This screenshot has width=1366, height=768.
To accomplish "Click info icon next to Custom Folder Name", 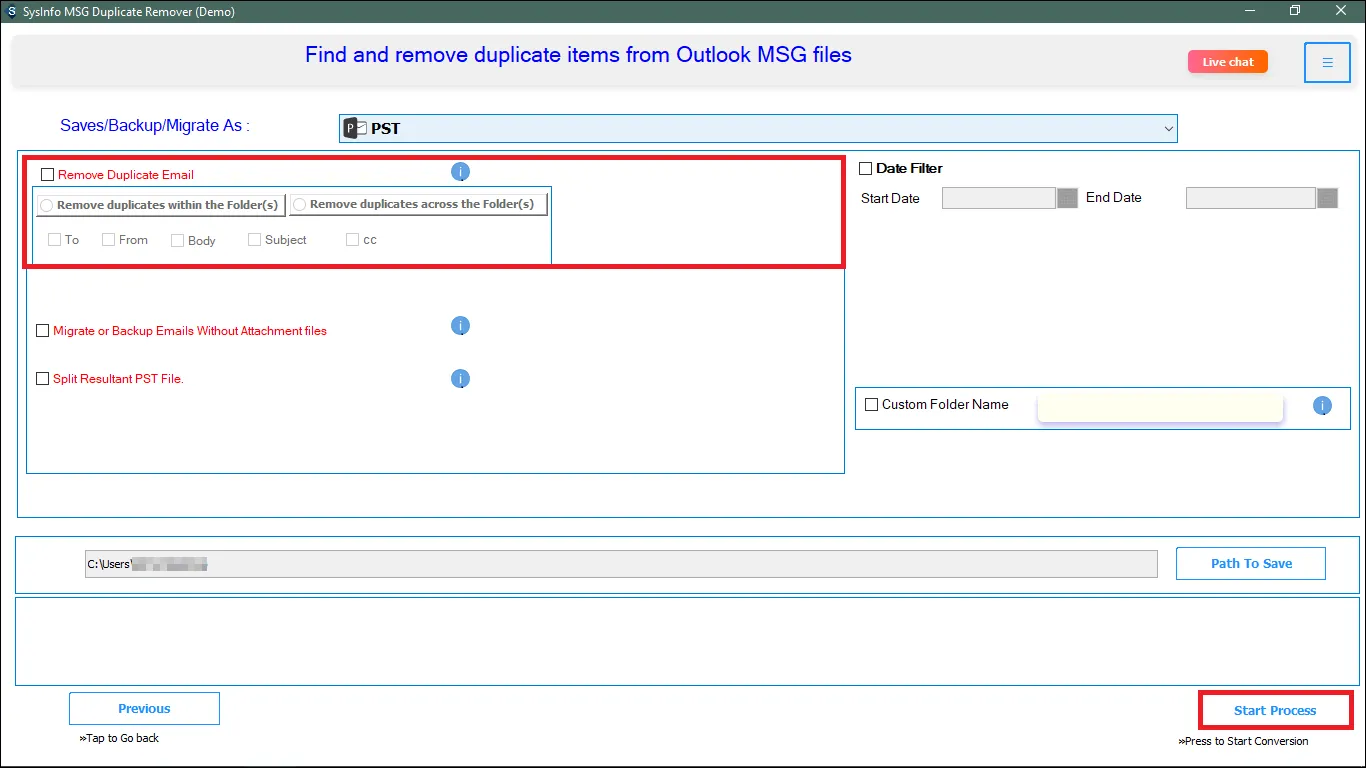I will click(1322, 405).
